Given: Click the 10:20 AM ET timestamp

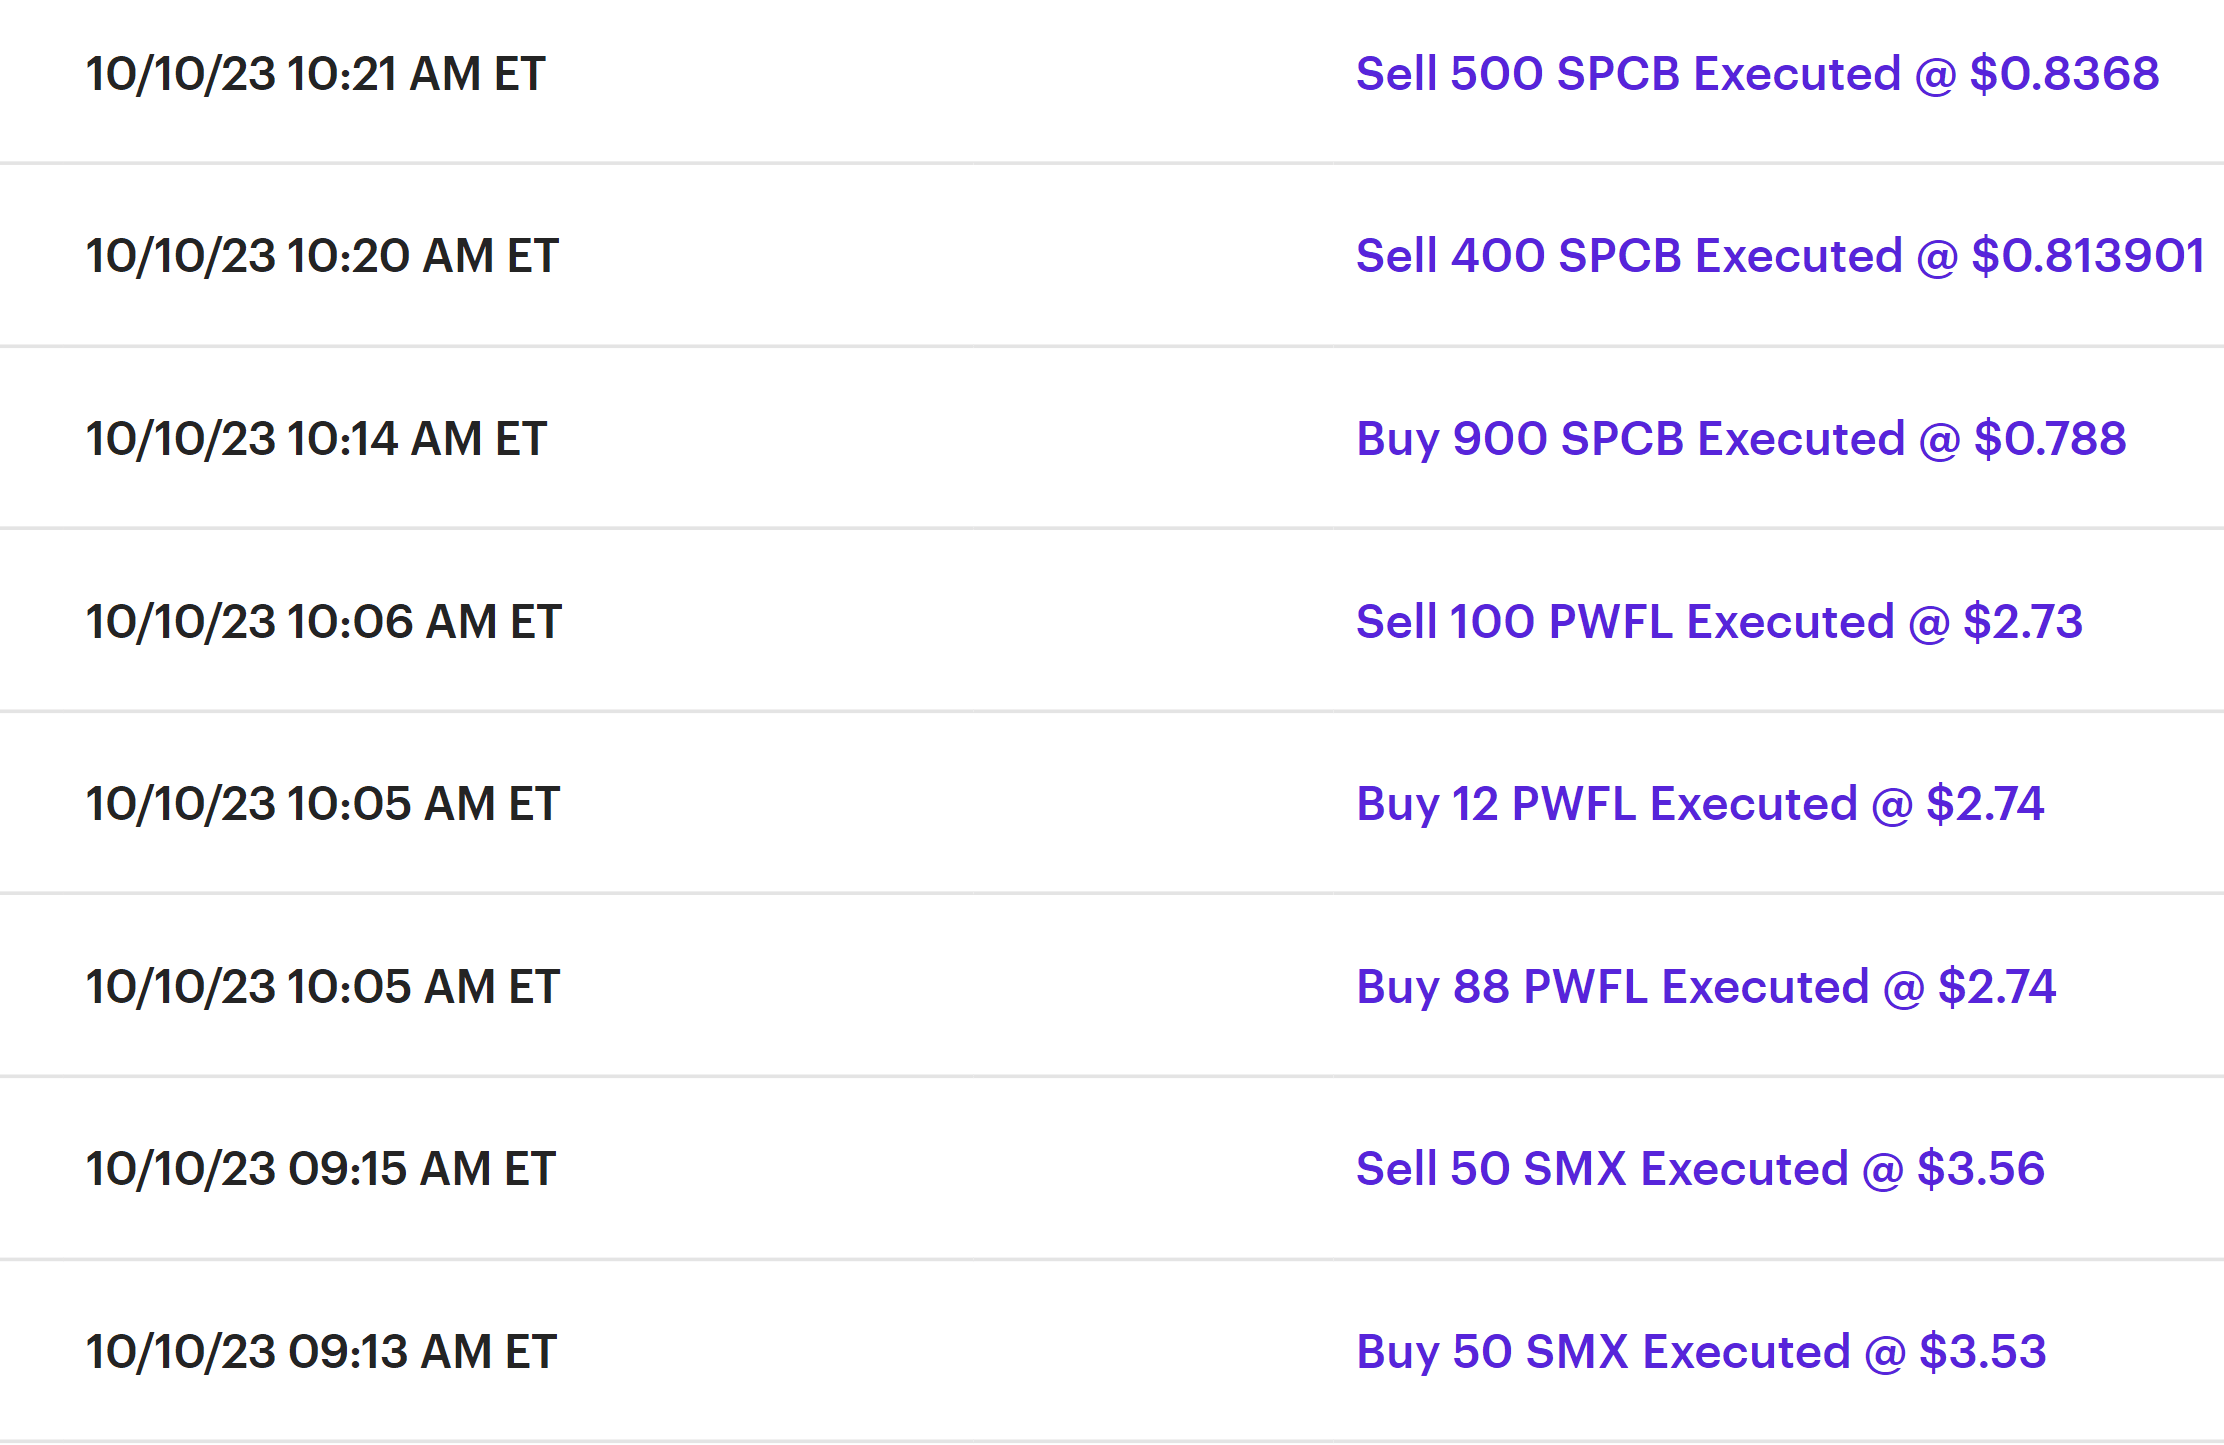Looking at the screenshot, I should point(321,256).
